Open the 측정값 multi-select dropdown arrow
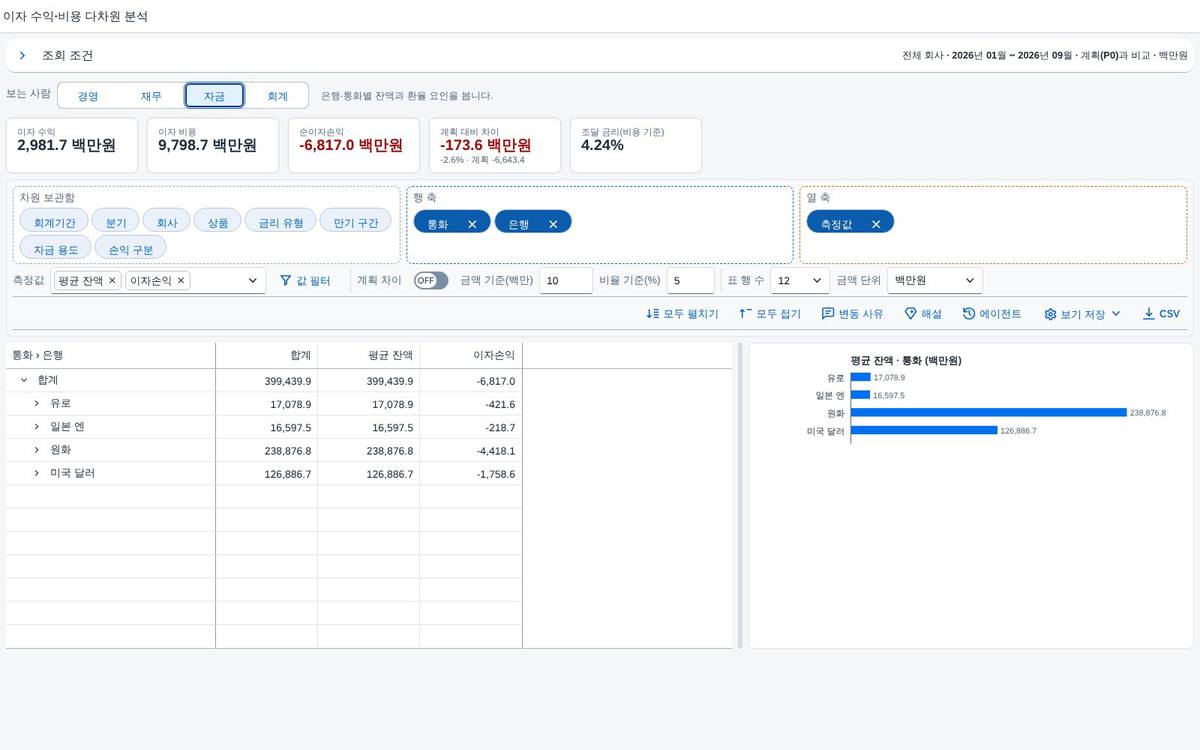Viewport: 1200px width, 750px height. (252, 281)
